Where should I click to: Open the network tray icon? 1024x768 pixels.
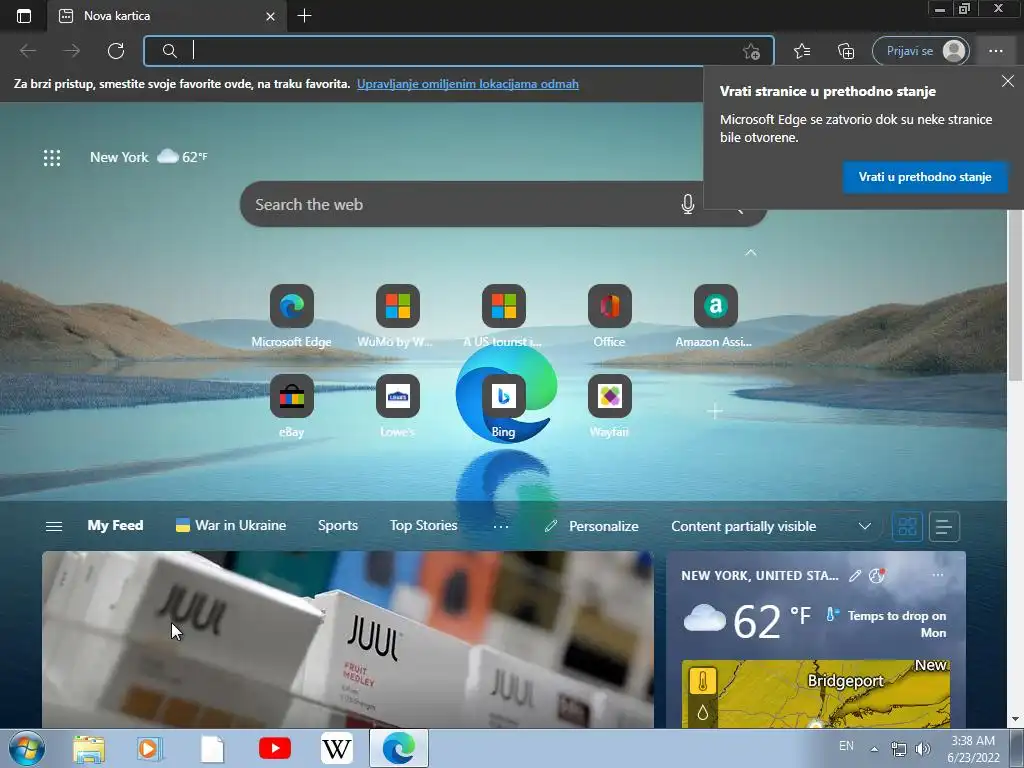899,749
